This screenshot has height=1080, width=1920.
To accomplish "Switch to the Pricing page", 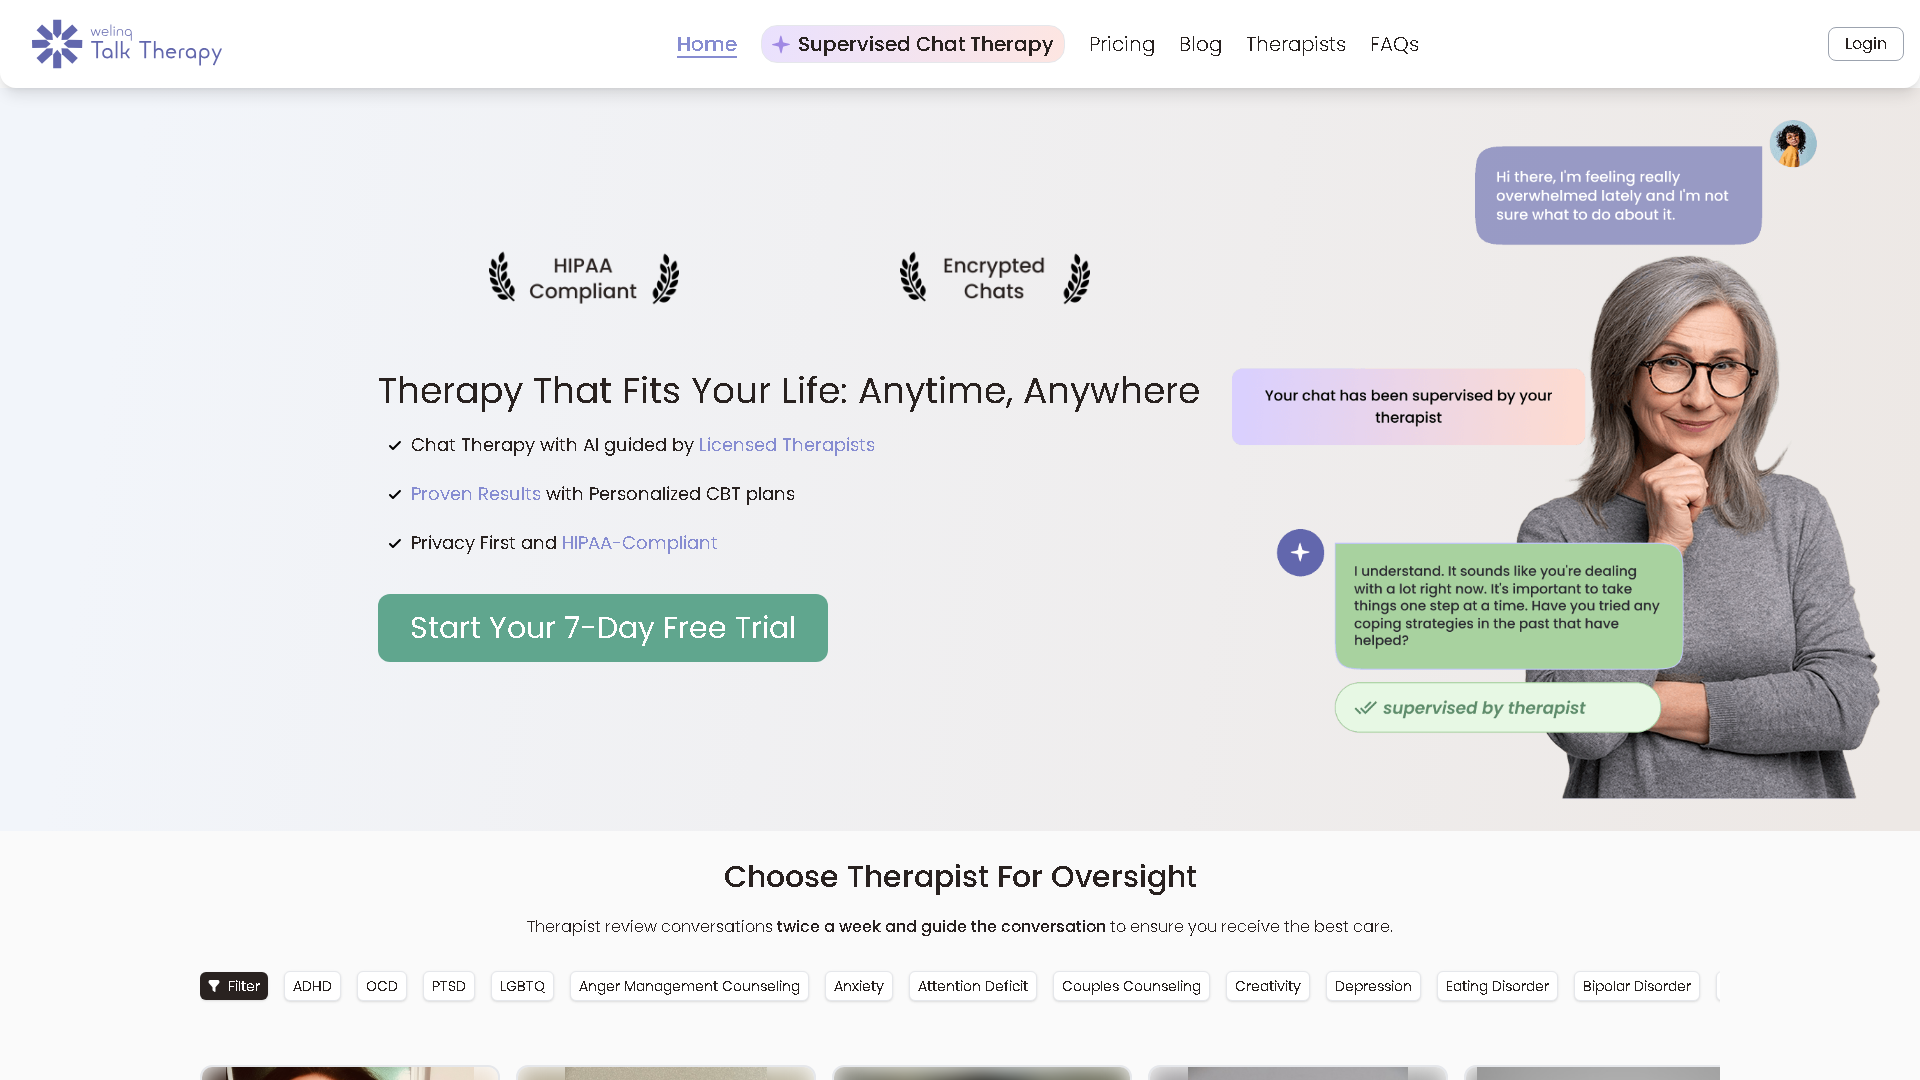I will 1121,44.
